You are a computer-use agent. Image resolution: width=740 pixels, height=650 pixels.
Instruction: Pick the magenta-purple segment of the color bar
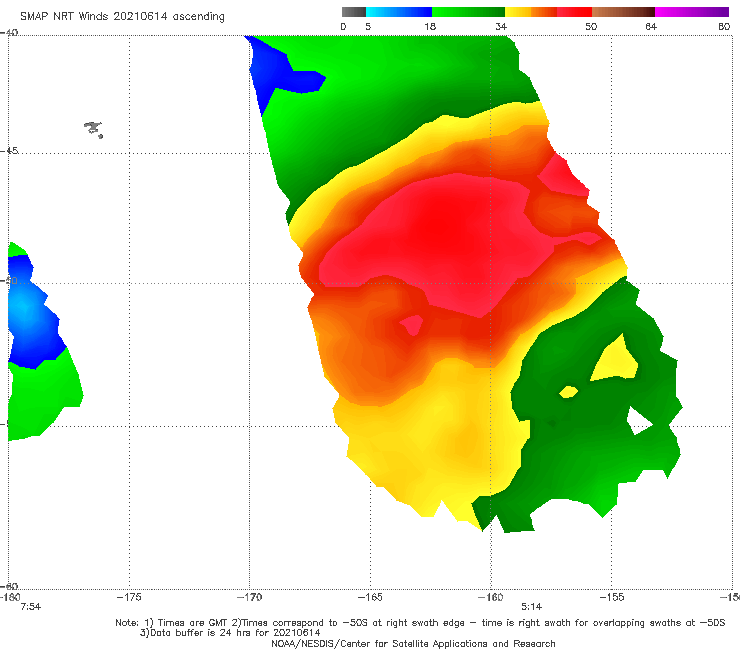point(692,12)
